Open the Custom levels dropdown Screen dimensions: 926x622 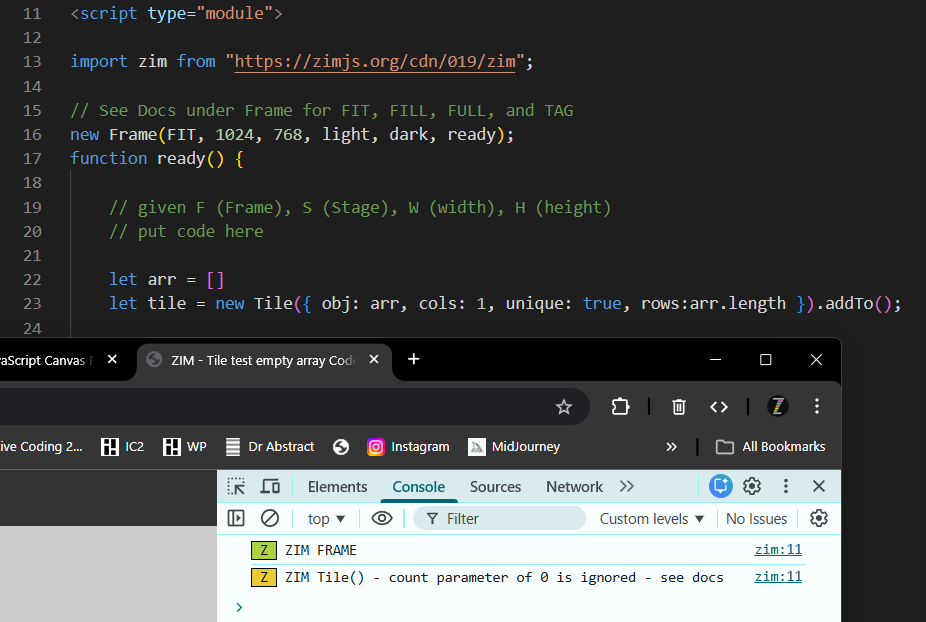652,518
